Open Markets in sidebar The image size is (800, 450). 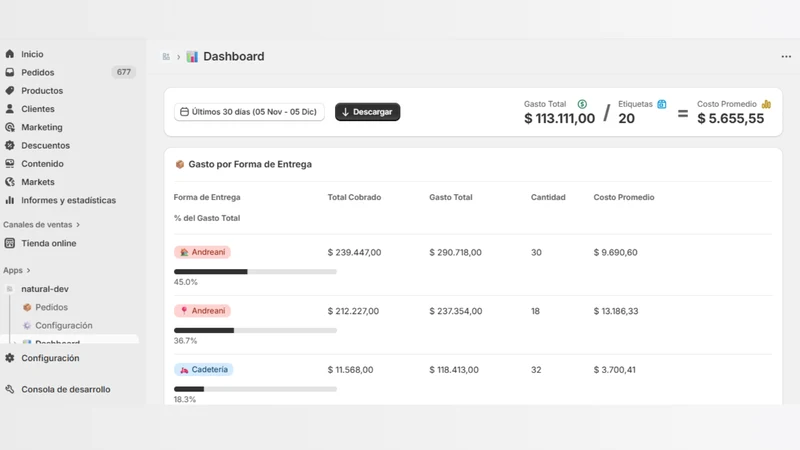[38, 182]
